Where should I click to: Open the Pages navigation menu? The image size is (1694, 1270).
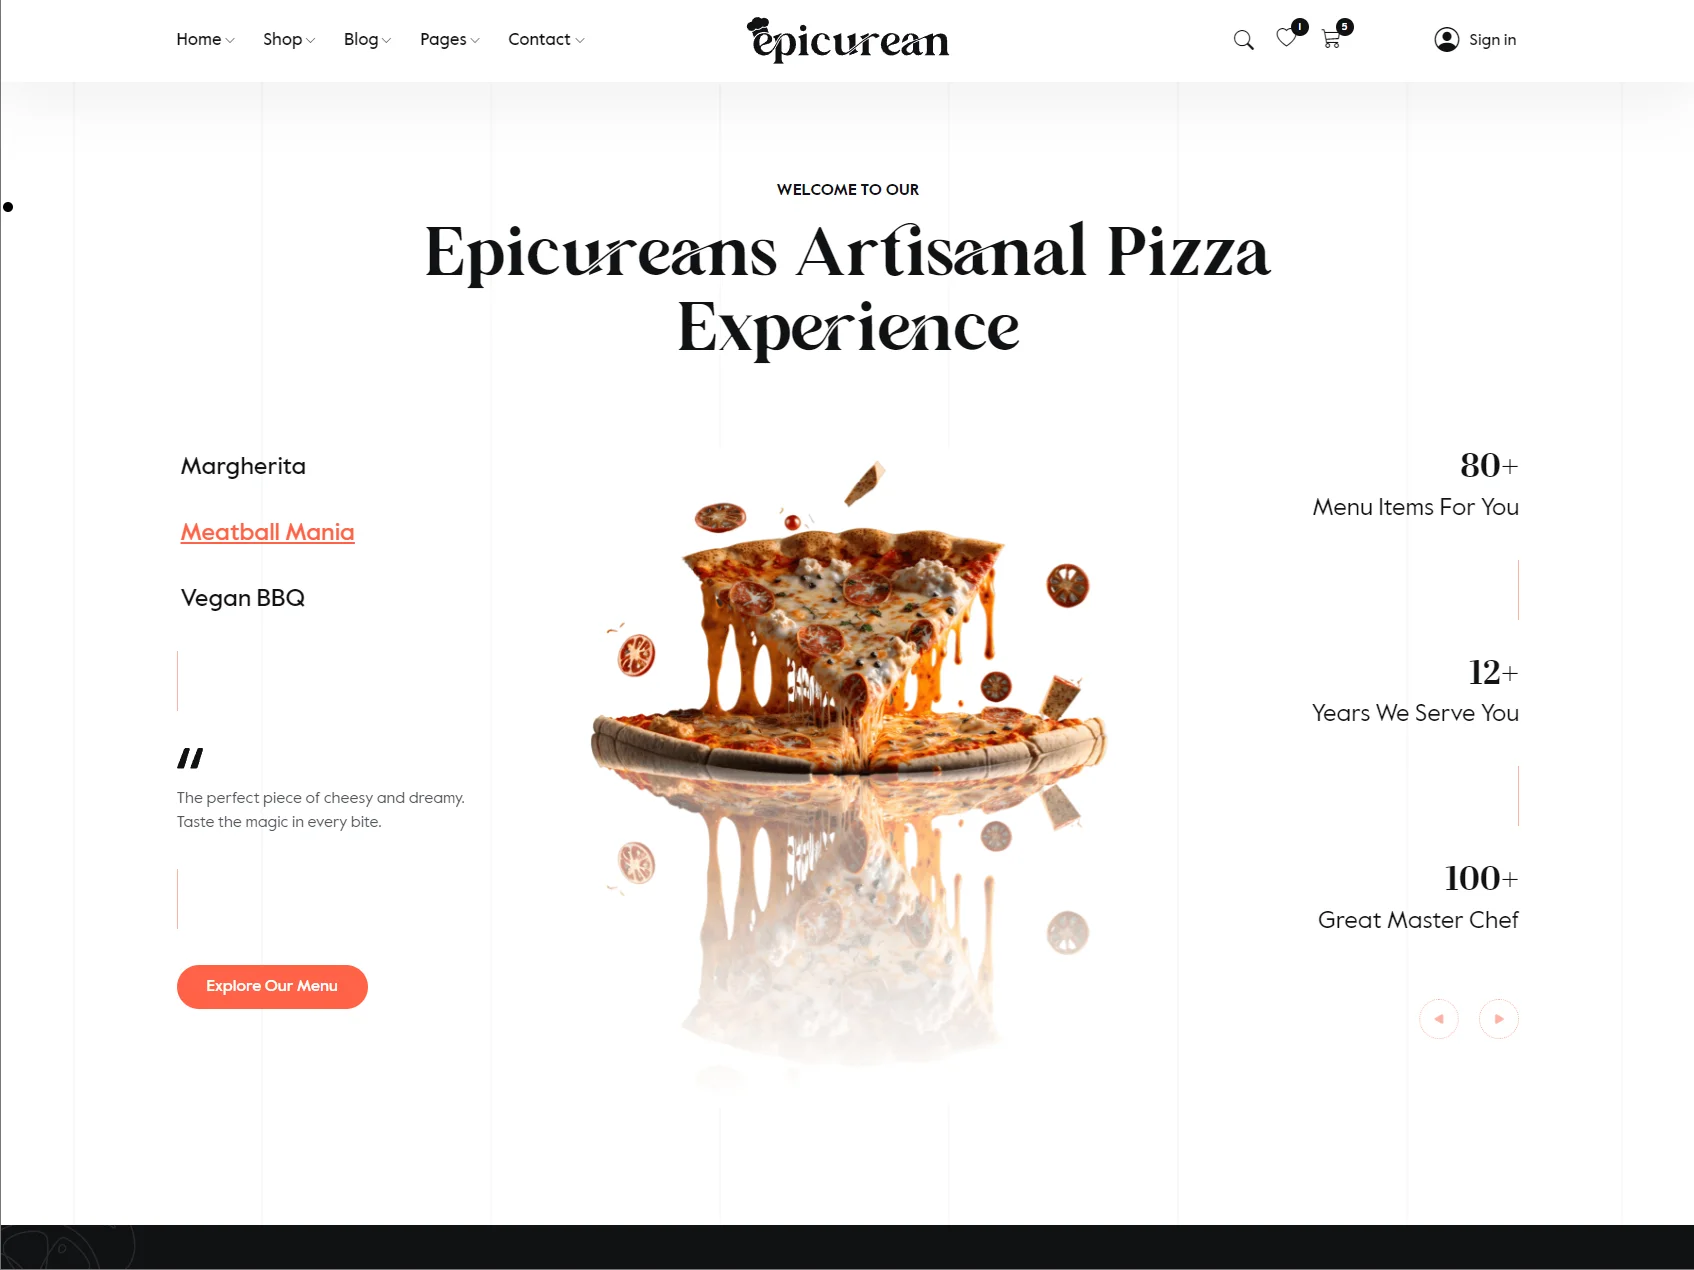click(450, 39)
